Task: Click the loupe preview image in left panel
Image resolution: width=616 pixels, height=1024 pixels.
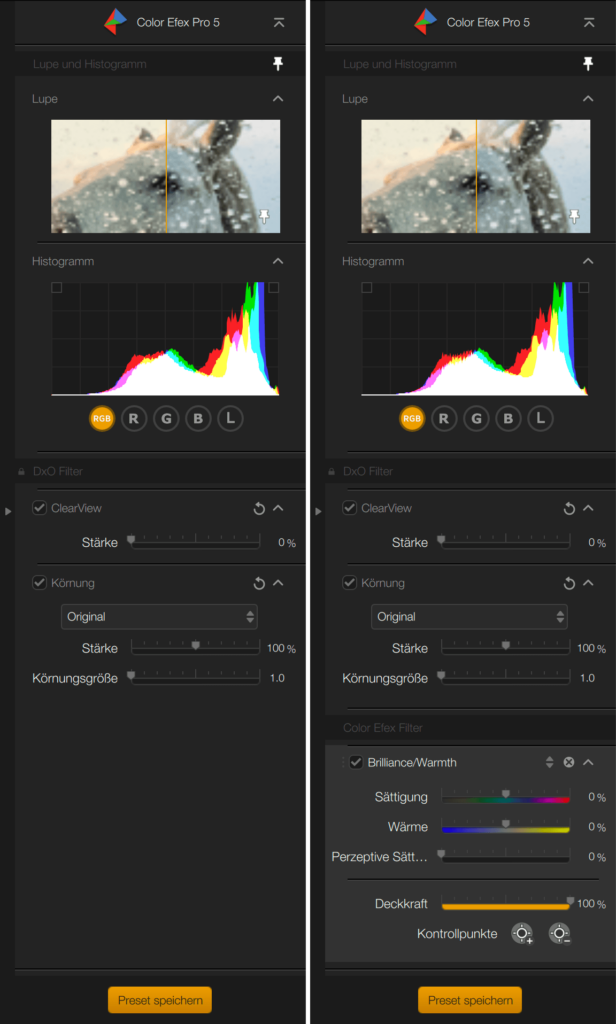Action: click(x=166, y=176)
